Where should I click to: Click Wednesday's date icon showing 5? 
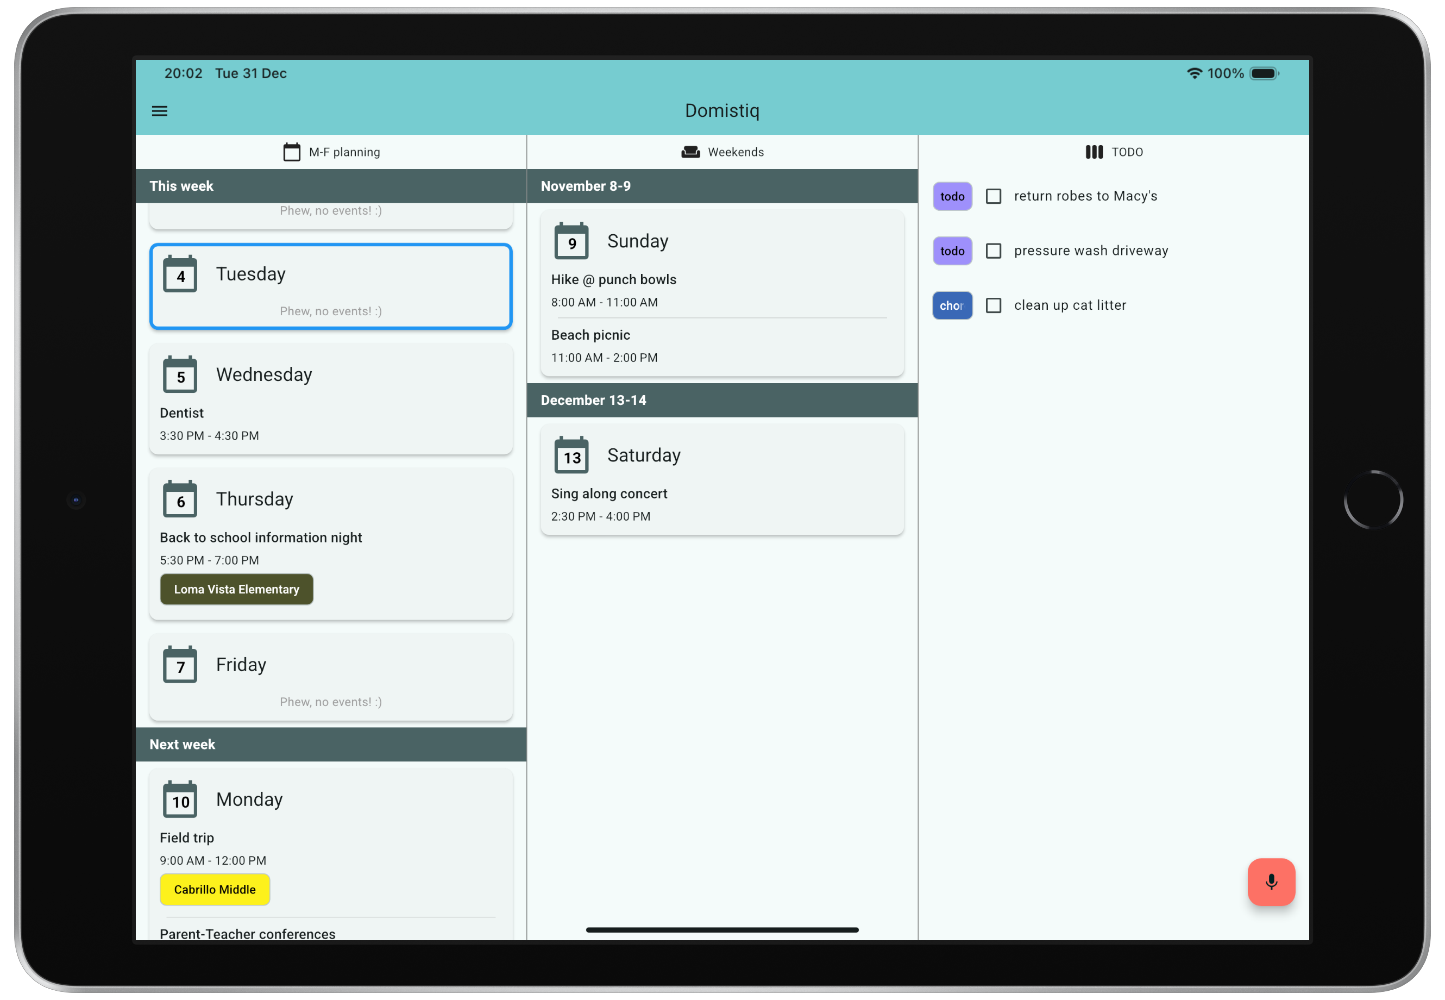point(180,375)
